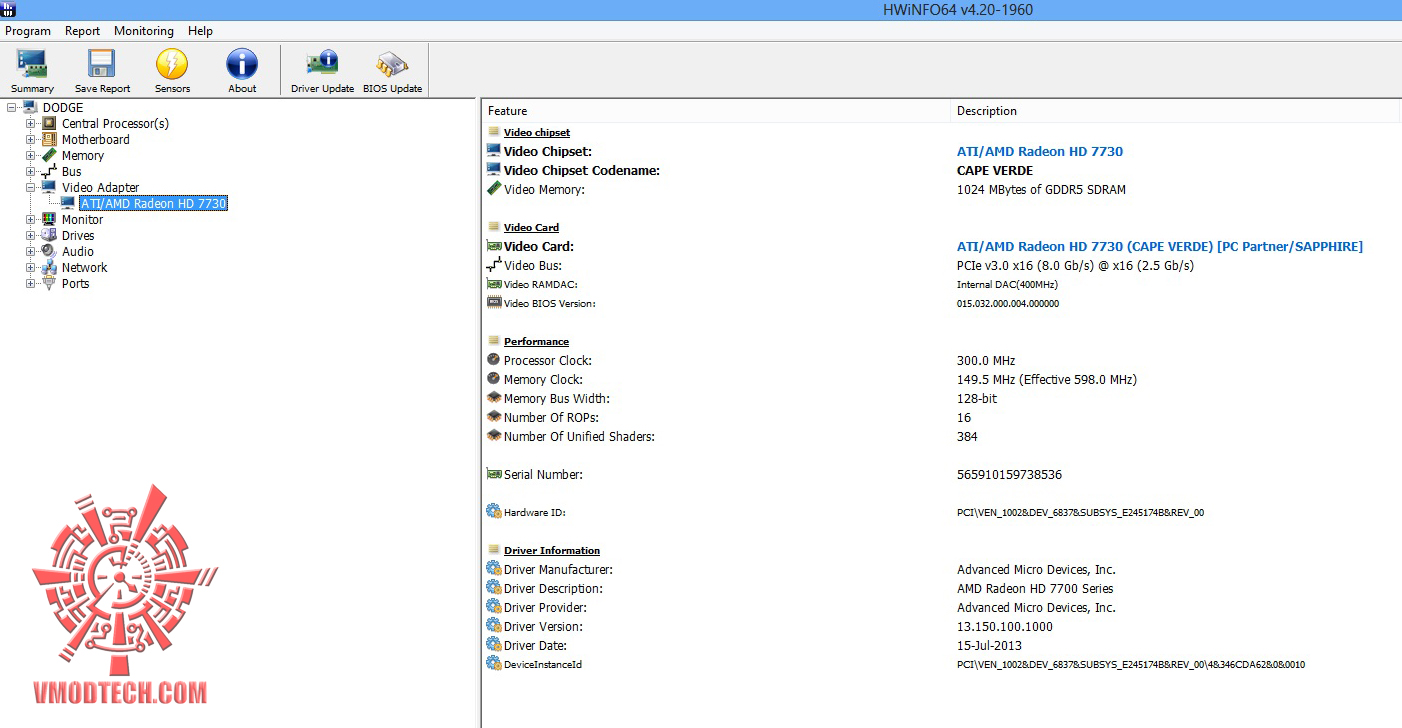
Task: Open the Help menu
Action: pyautogui.click(x=200, y=31)
